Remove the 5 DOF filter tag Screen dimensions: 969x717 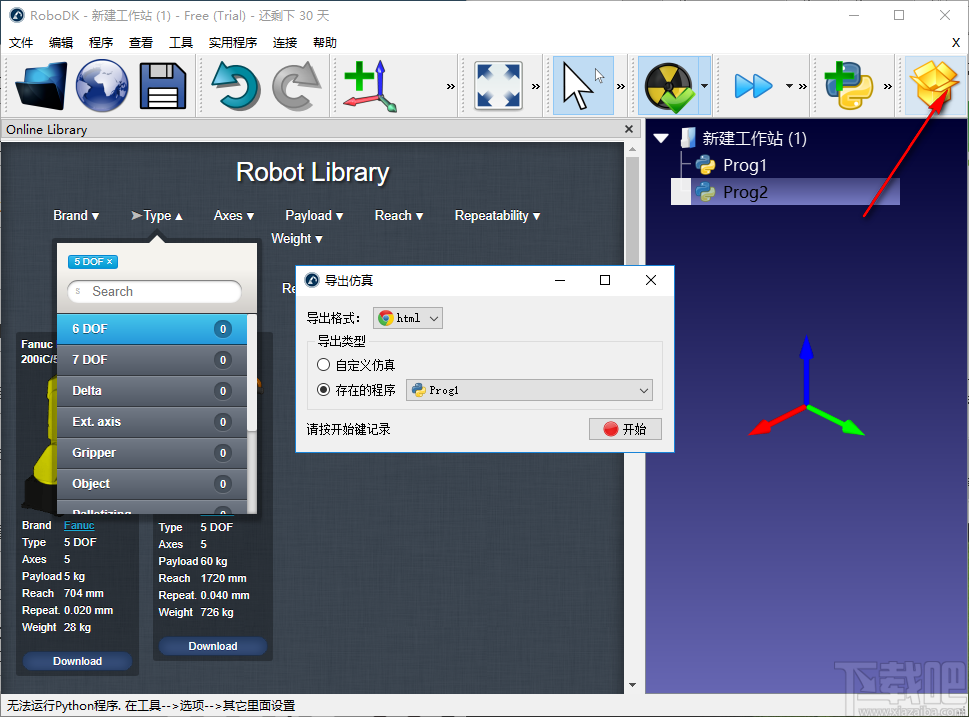[110, 262]
